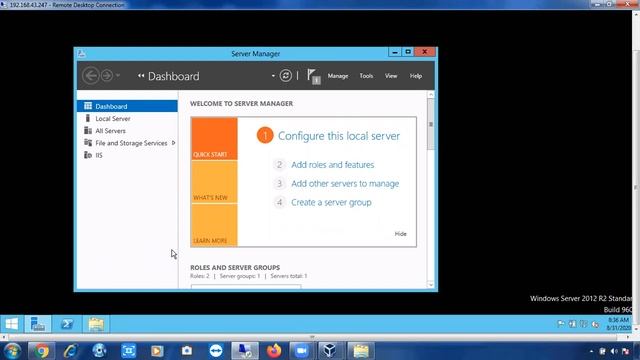Click scroll up arrow of Server Manager scrollbar

pyautogui.click(x=431, y=95)
